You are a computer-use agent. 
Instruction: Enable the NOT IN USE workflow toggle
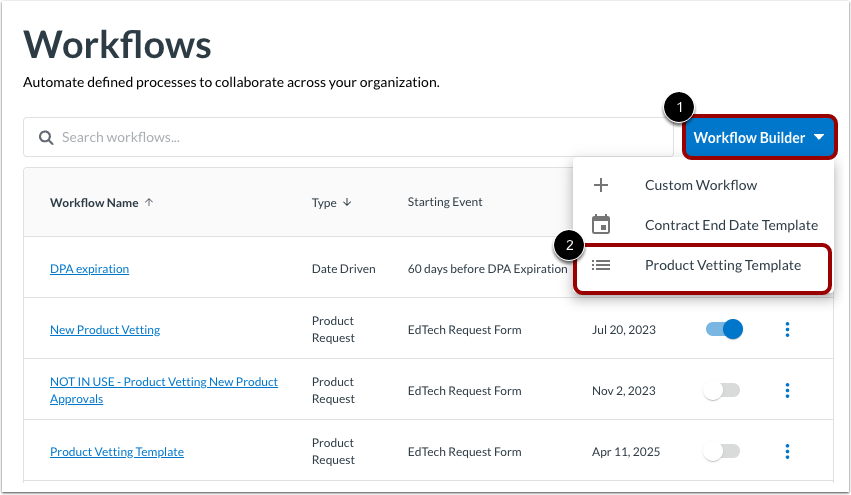pos(722,390)
